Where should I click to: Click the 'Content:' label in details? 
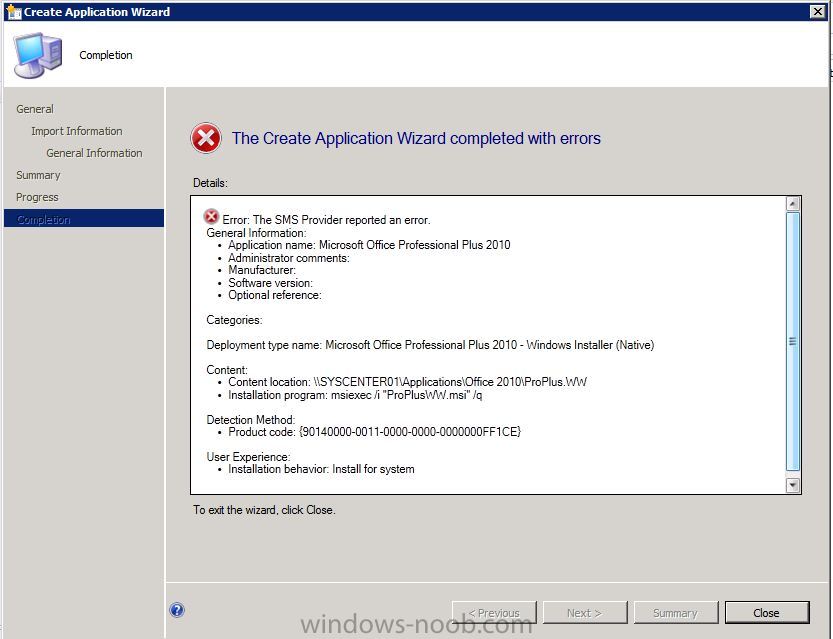pyautogui.click(x=227, y=370)
